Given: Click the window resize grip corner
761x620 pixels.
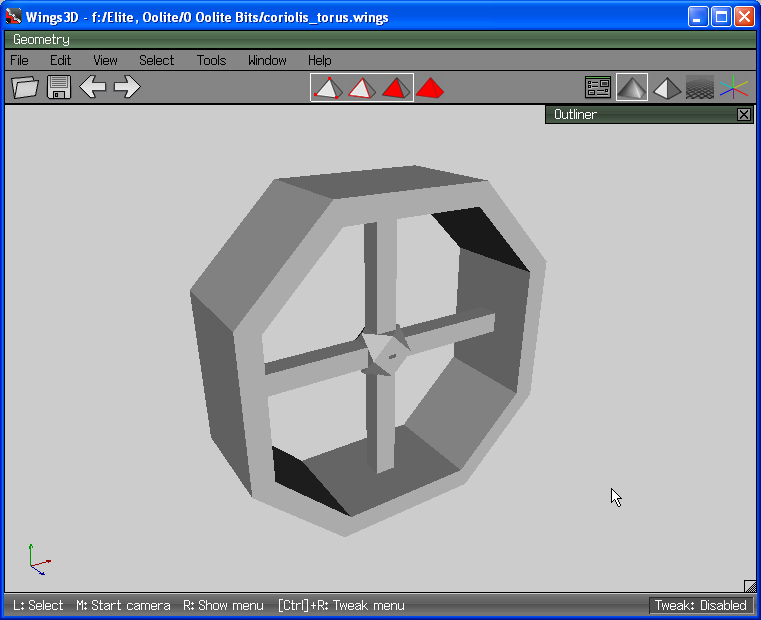Looking at the screenshot, I should coord(750,586).
